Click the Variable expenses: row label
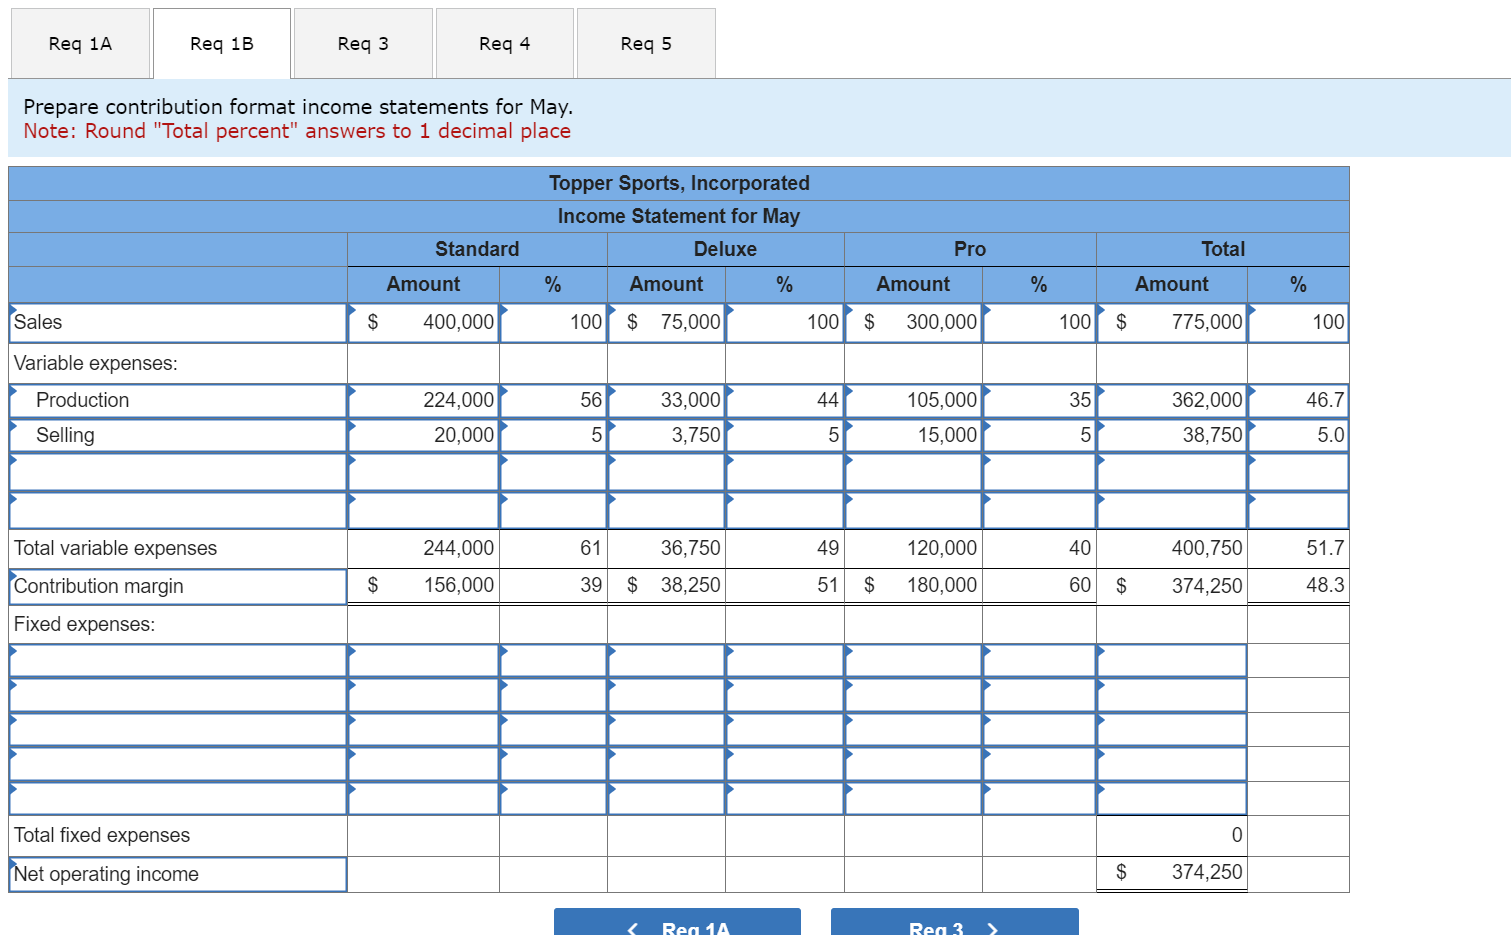The height and width of the screenshot is (935, 1511). click(96, 363)
